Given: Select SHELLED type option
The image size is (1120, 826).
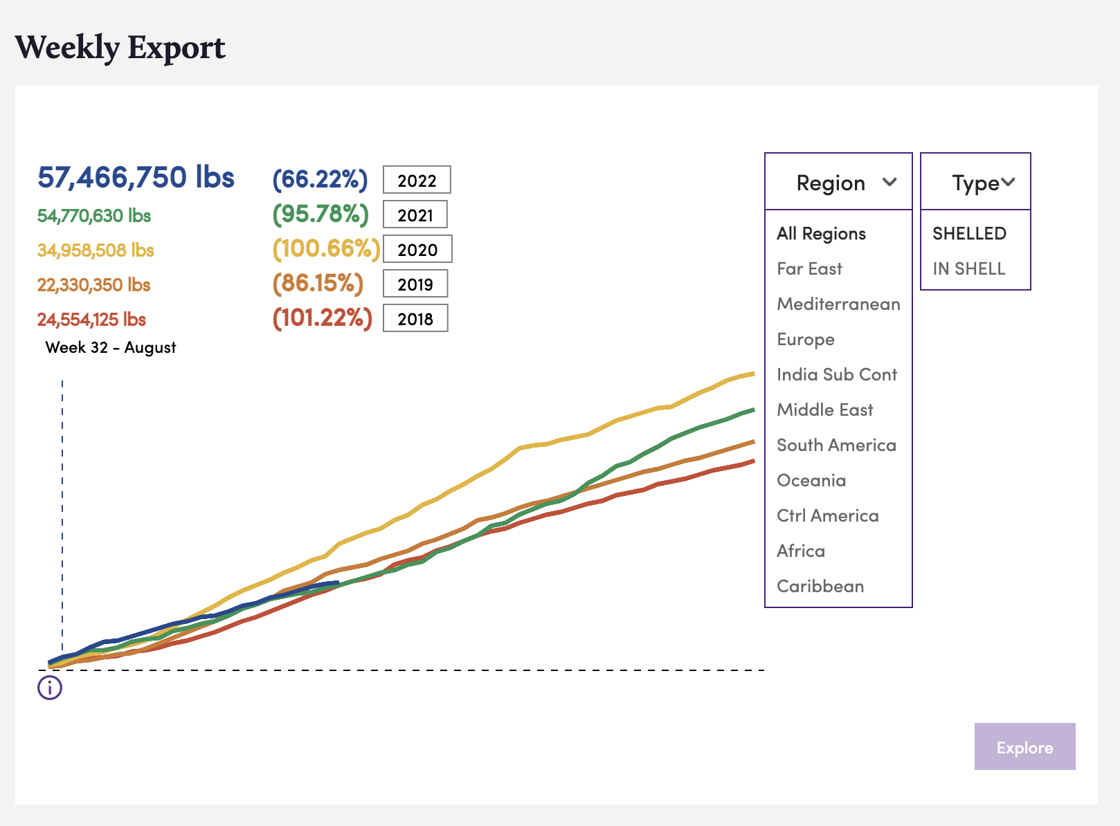Looking at the screenshot, I should pos(969,233).
